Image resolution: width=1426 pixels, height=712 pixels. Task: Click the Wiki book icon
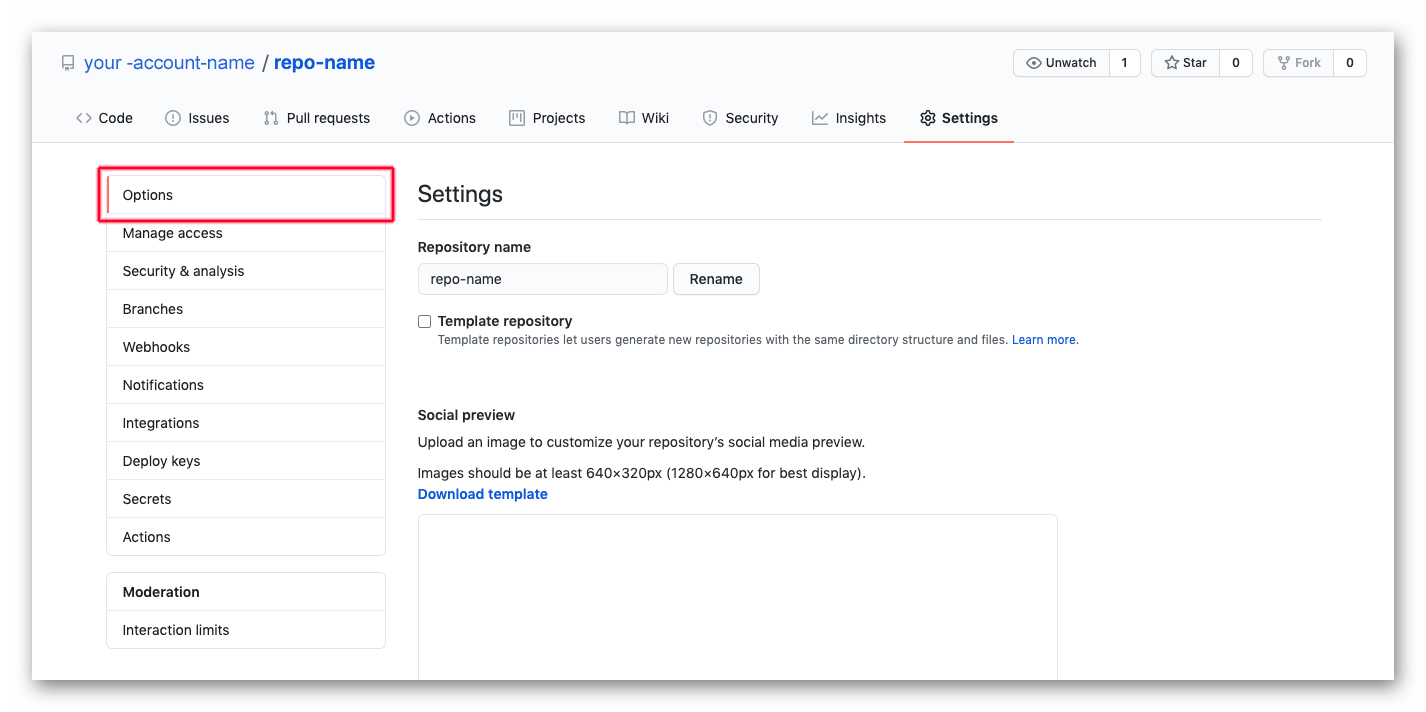[x=627, y=118]
